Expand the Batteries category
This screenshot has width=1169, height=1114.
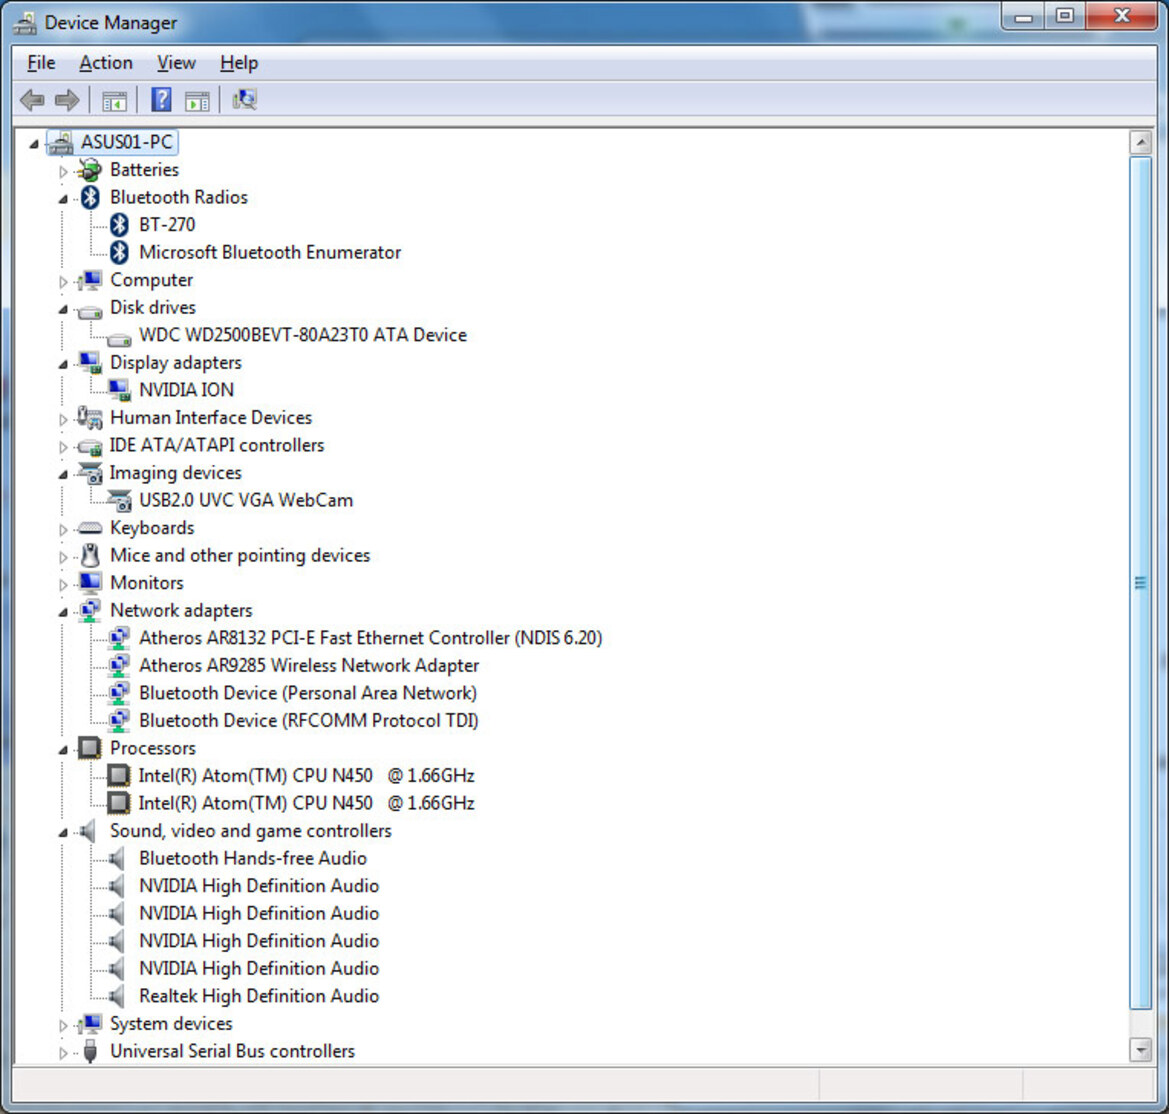[x=63, y=171]
